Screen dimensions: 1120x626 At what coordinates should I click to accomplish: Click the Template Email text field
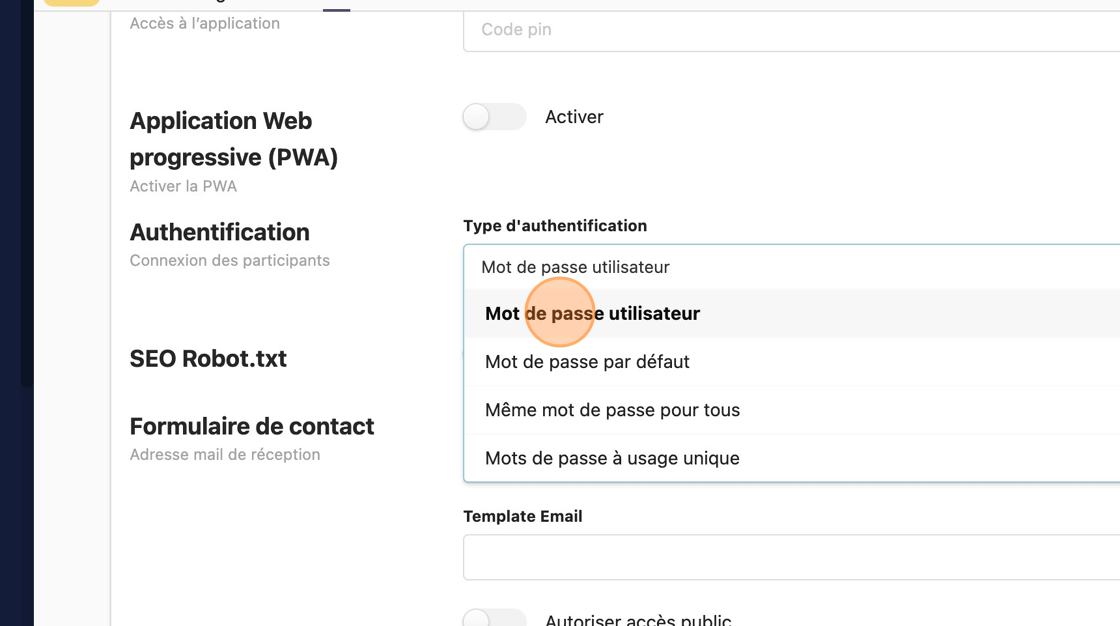click(790, 557)
